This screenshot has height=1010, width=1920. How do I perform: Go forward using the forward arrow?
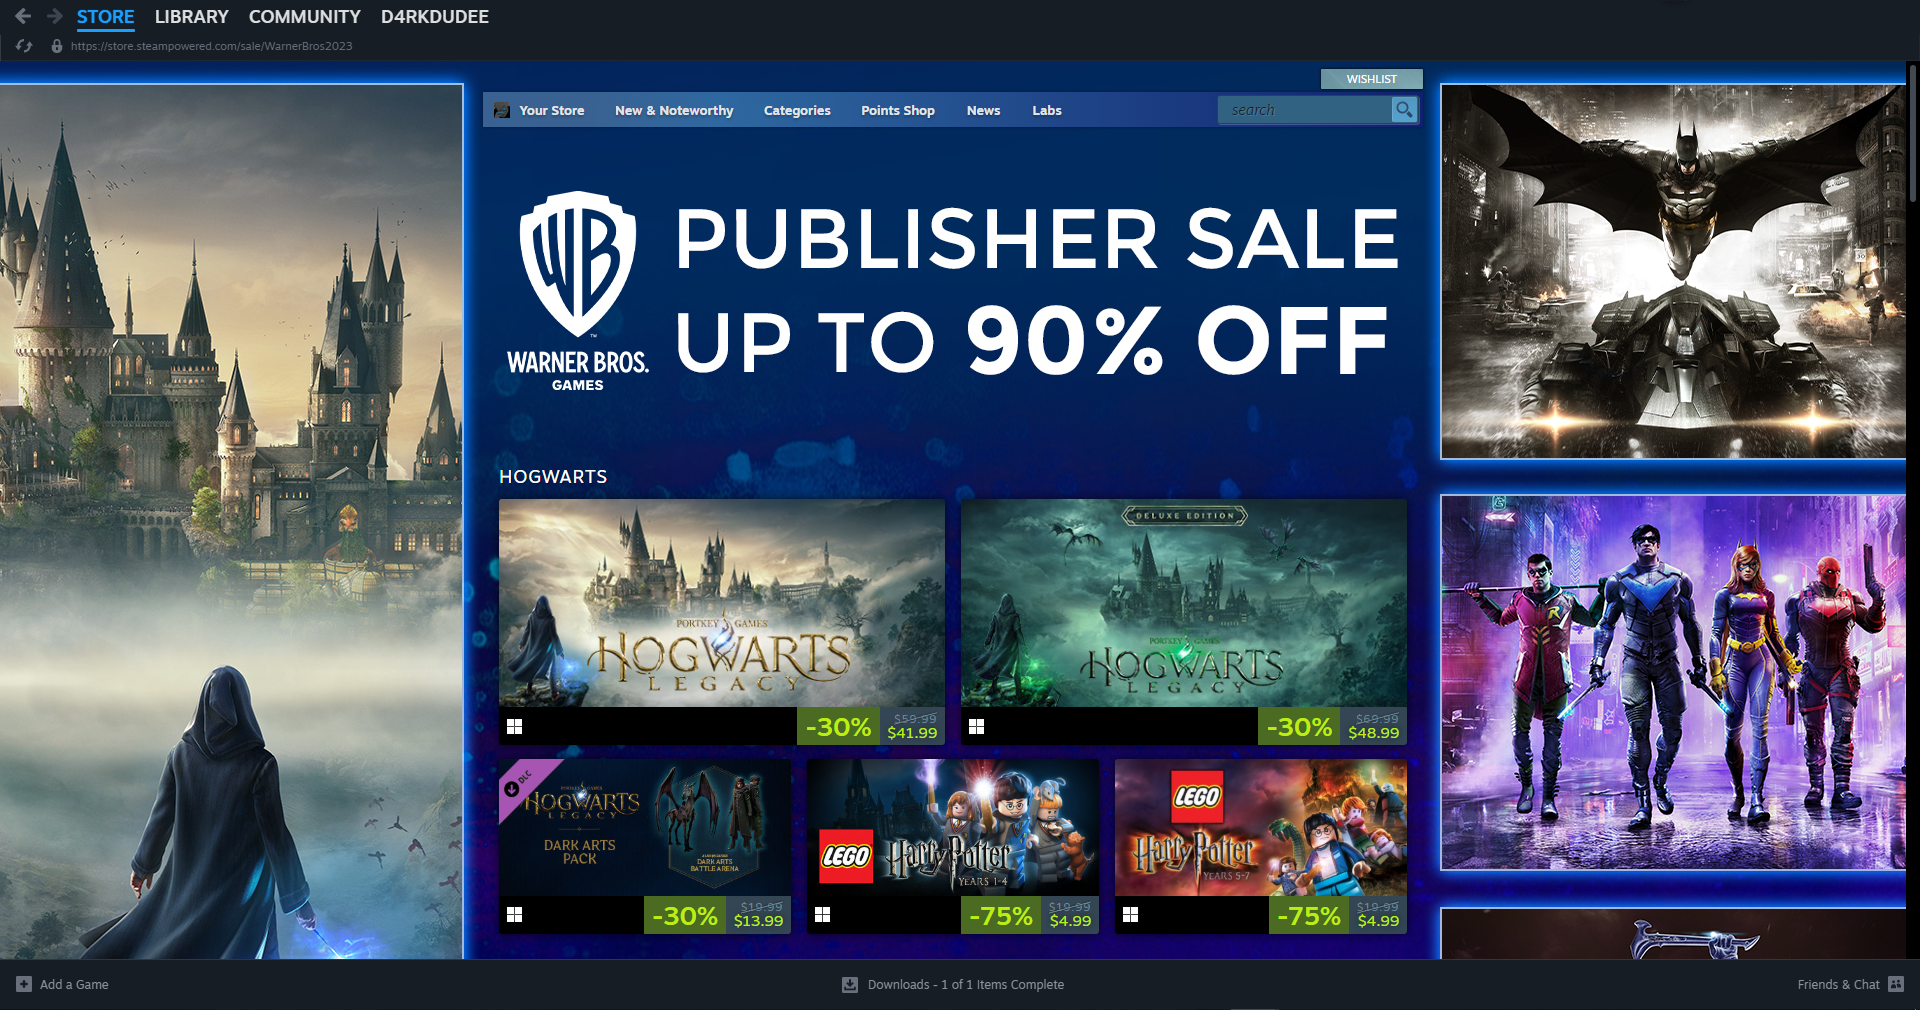pyautogui.click(x=55, y=16)
